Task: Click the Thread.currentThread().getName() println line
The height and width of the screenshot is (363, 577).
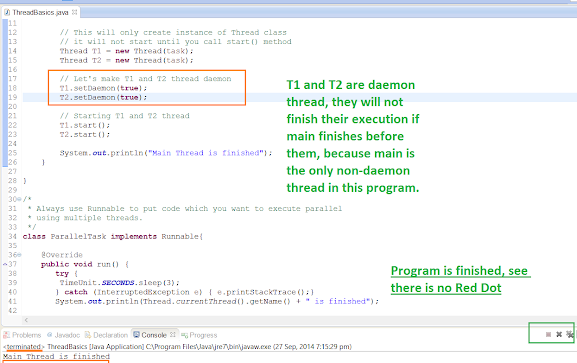Action: (217, 302)
